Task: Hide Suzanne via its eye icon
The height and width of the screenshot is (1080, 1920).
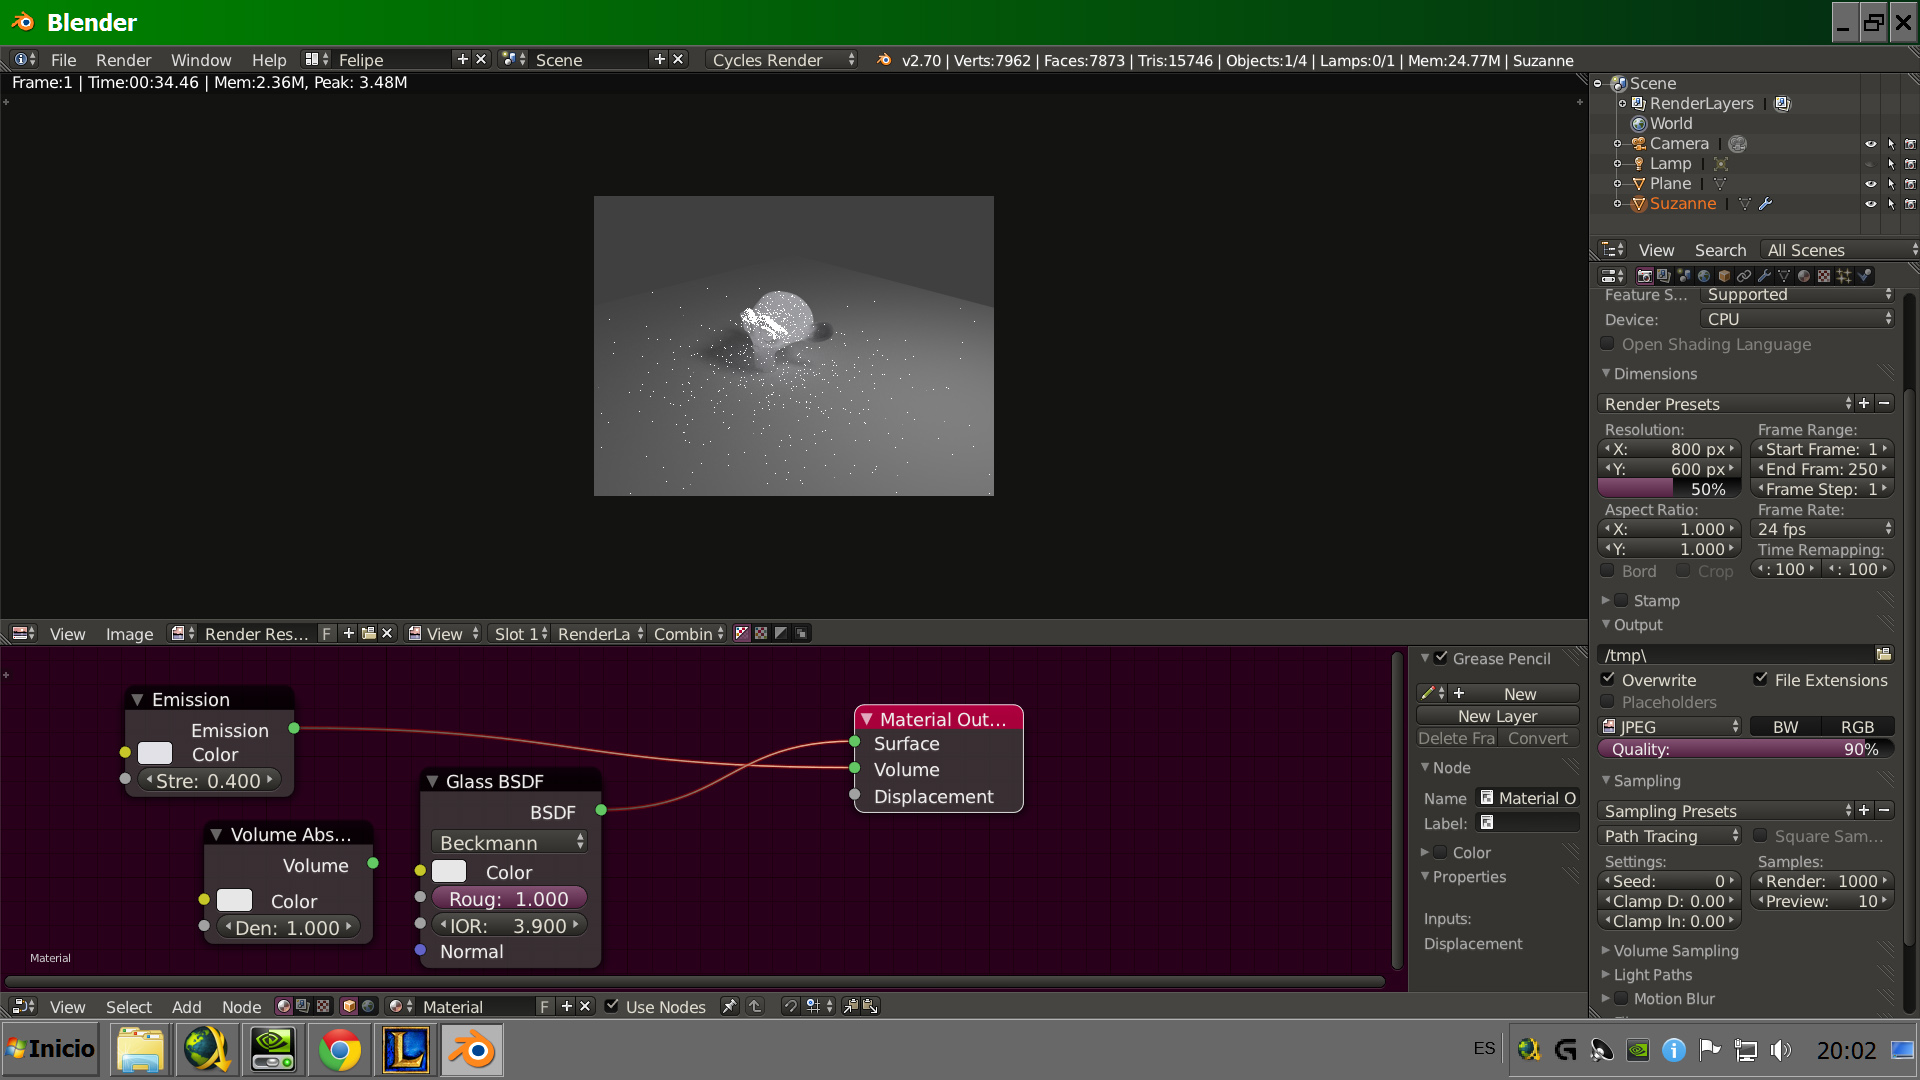Action: (x=1870, y=204)
